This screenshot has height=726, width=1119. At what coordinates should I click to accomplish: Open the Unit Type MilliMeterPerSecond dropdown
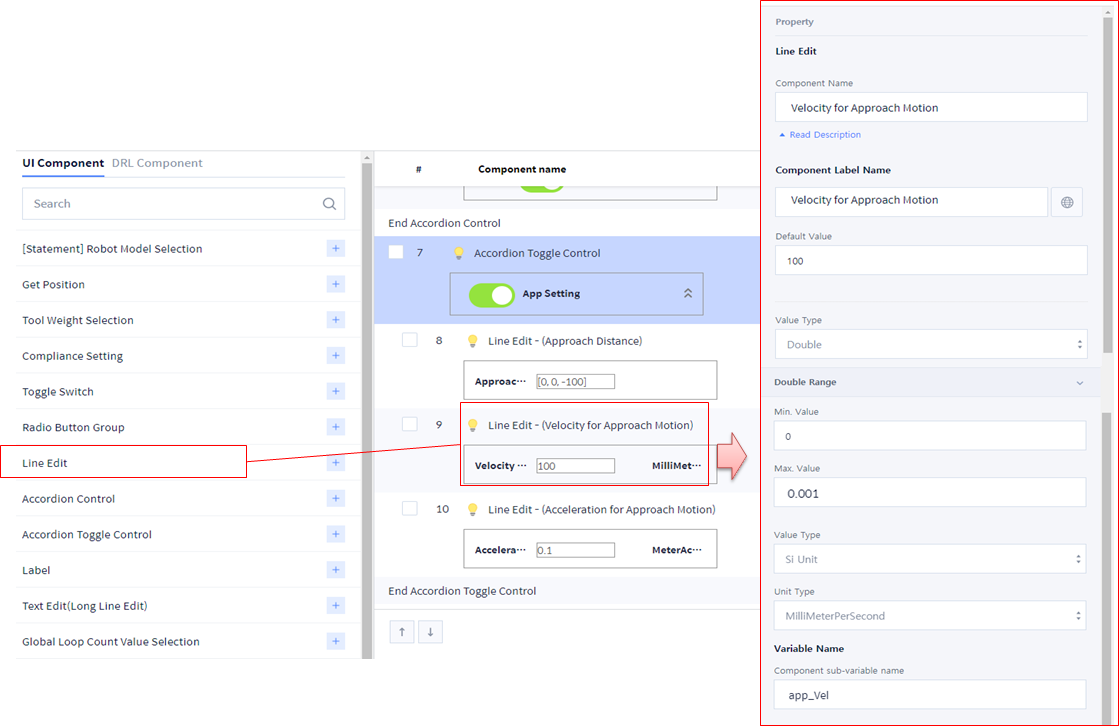[x=930, y=616]
